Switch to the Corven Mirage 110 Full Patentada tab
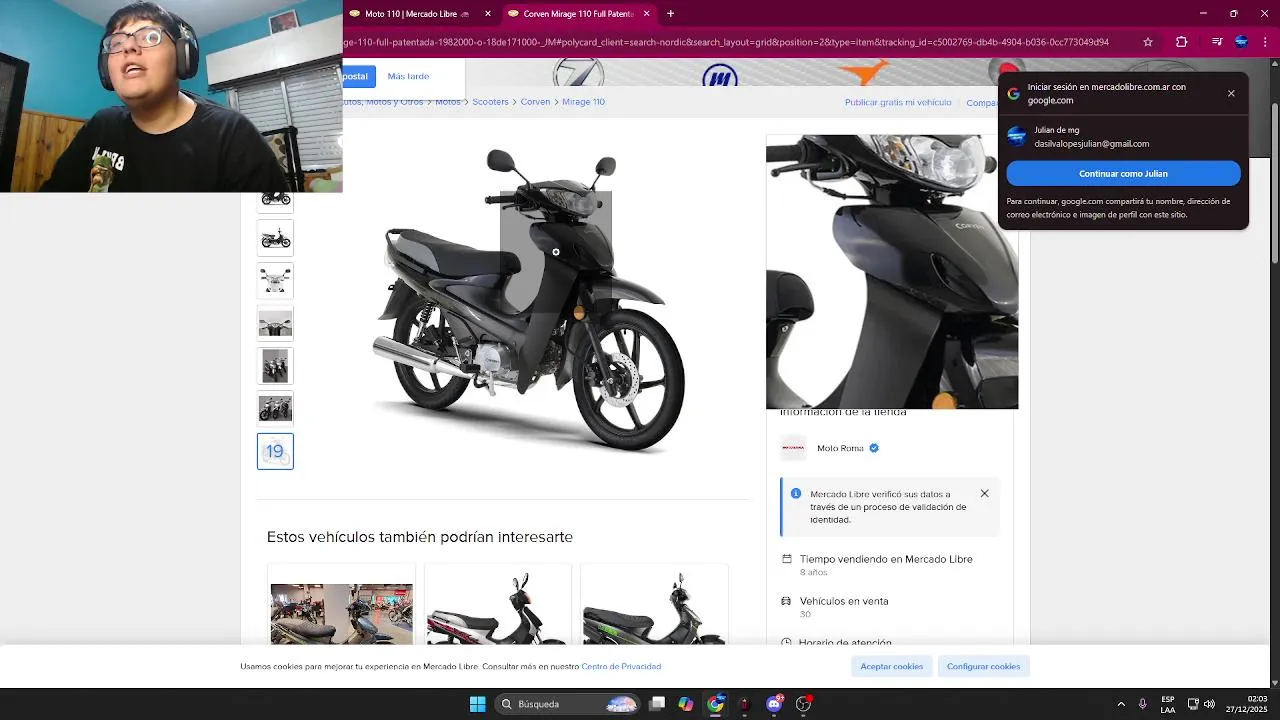1280x720 pixels. click(578, 14)
